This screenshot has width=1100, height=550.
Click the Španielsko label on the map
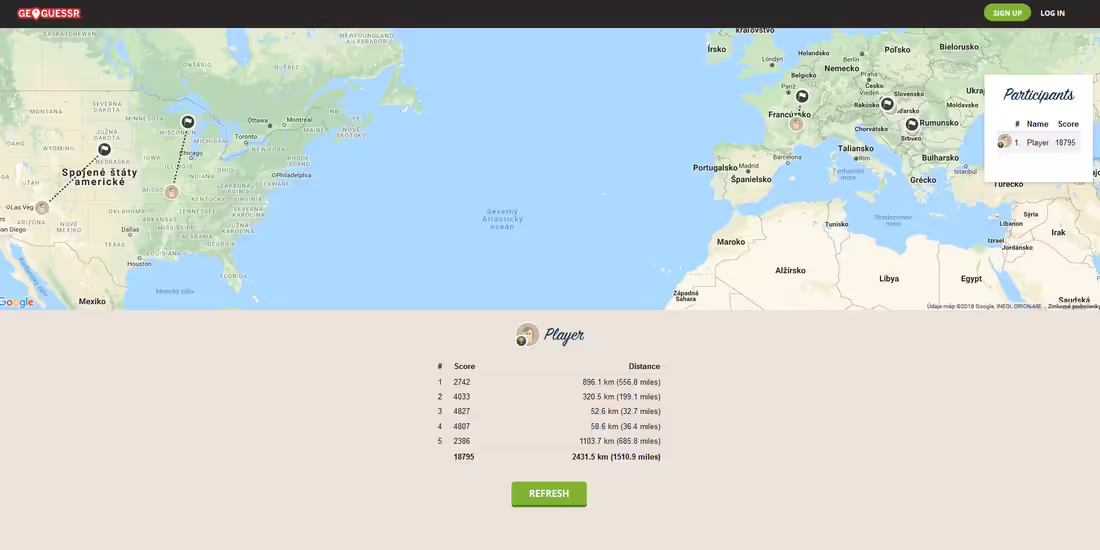751,180
